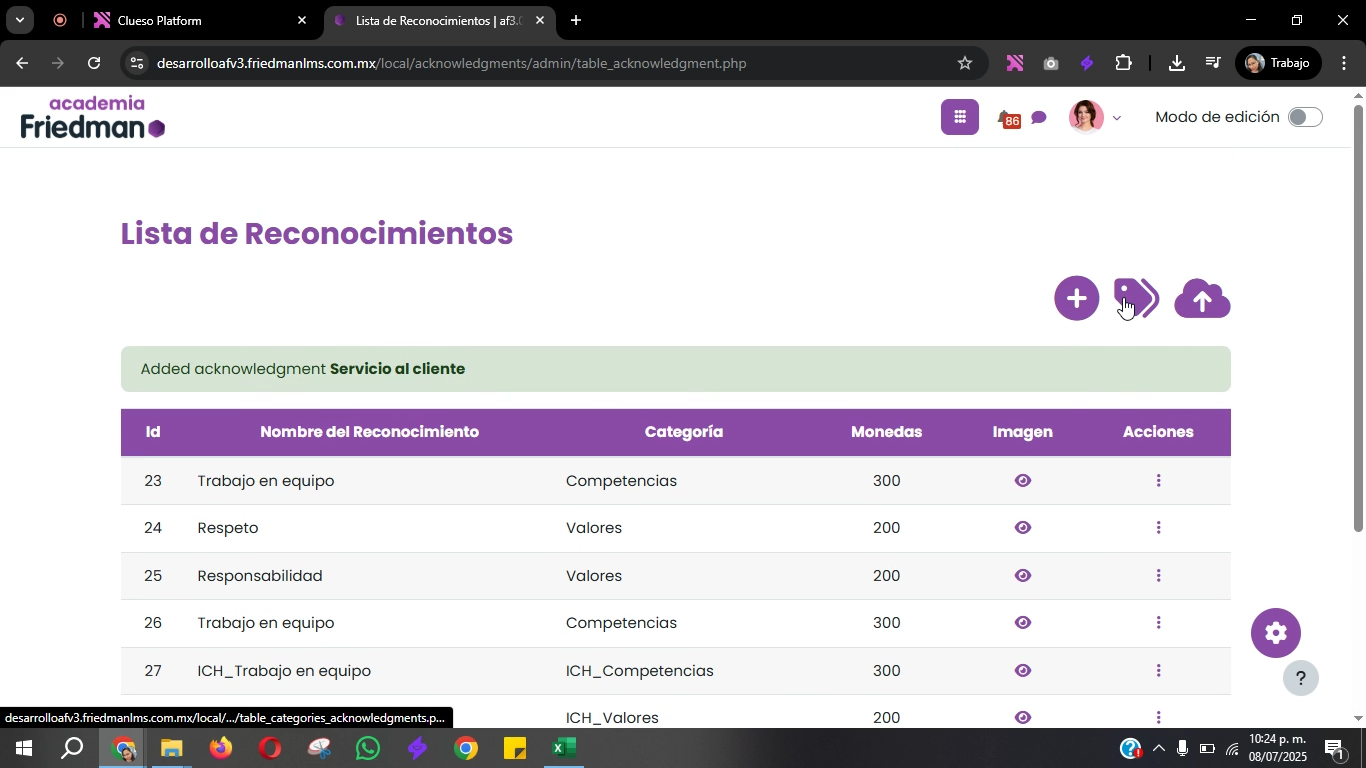This screenshot has height=768, width=1366.
Task: Open the purple apps grid menu
Action: [960, 117]
